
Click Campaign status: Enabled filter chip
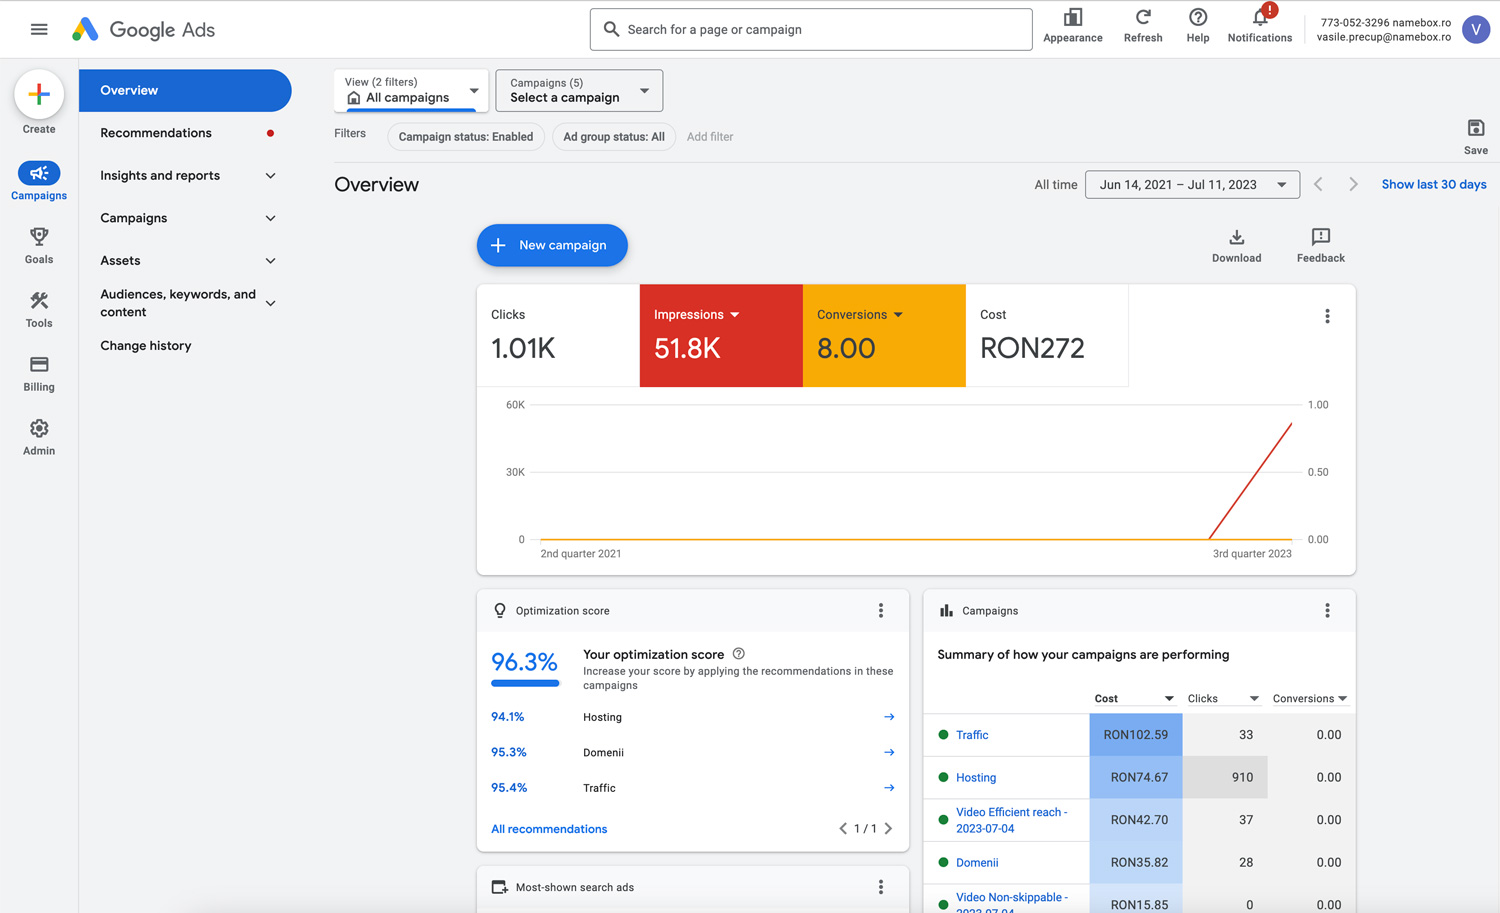point(466,137)
